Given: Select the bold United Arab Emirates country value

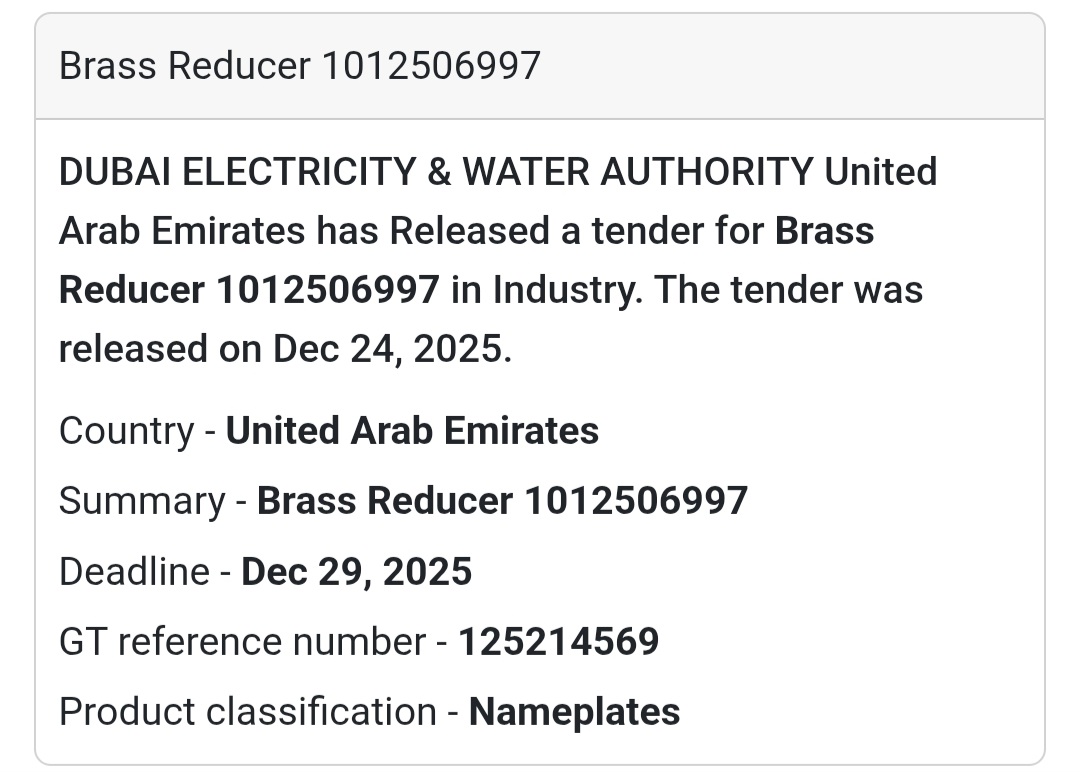Looking at the screenshot, I should (x=412, y=431).
